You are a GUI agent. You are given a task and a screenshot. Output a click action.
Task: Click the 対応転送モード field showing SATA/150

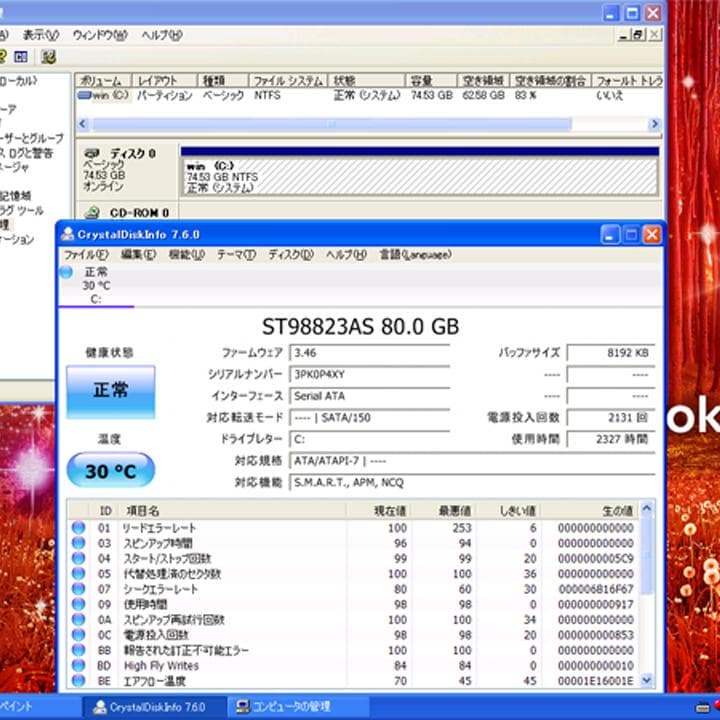tap(369, 417)
